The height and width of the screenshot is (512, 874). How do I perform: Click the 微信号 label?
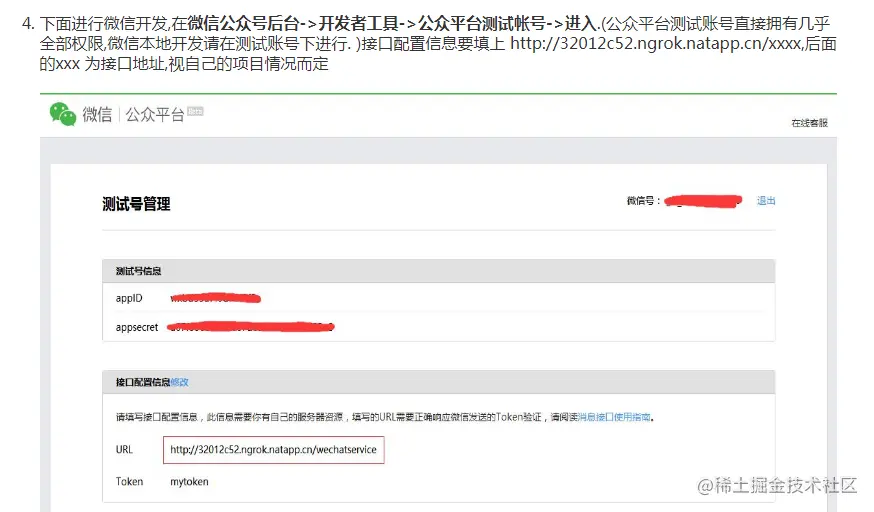click(643, 201)
